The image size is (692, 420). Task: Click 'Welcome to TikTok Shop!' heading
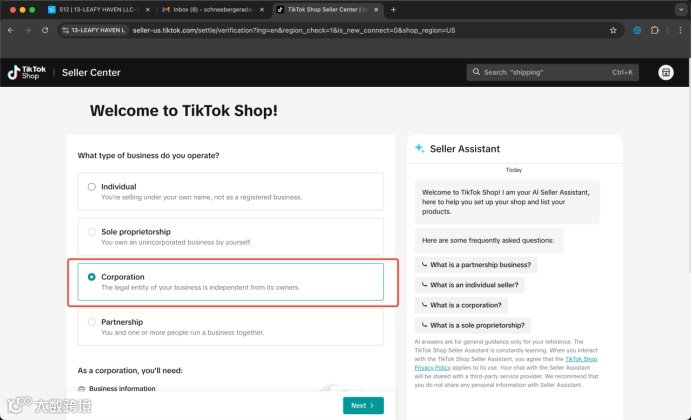184,110
